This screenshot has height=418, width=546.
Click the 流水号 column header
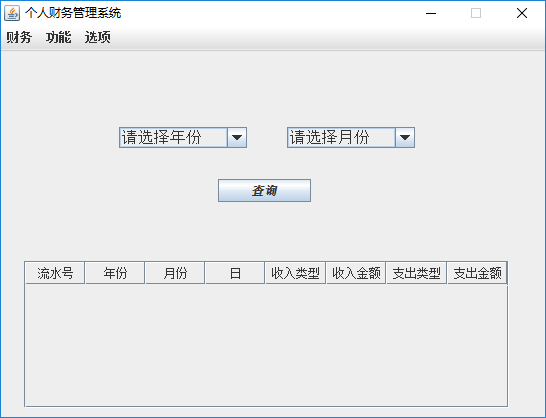pos(55,273)
